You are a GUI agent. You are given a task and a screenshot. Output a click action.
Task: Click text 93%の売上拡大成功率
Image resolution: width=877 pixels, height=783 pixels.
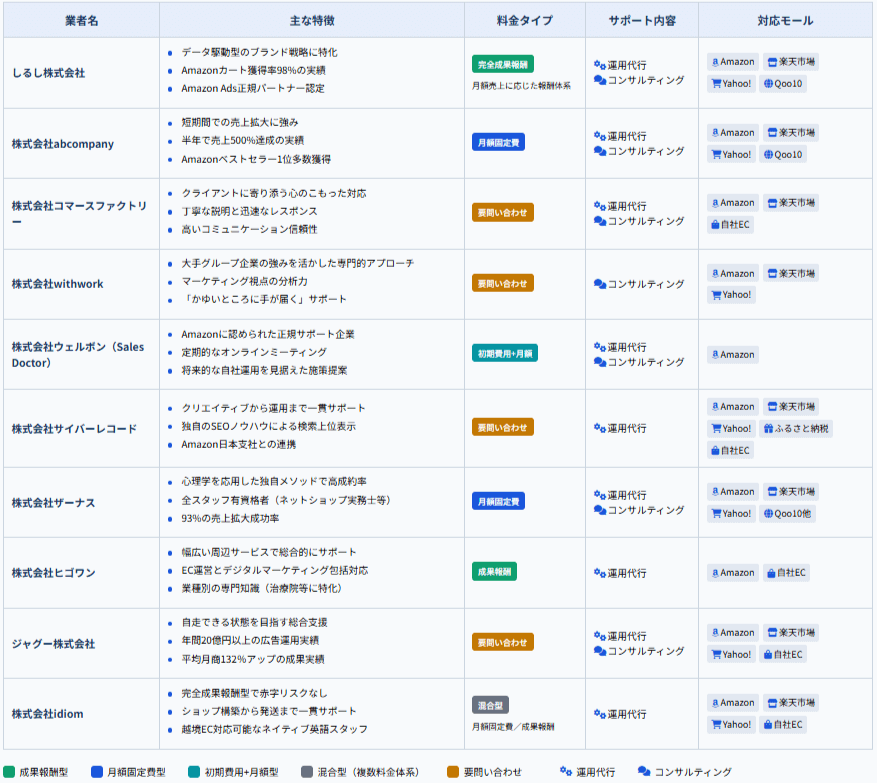230,518
